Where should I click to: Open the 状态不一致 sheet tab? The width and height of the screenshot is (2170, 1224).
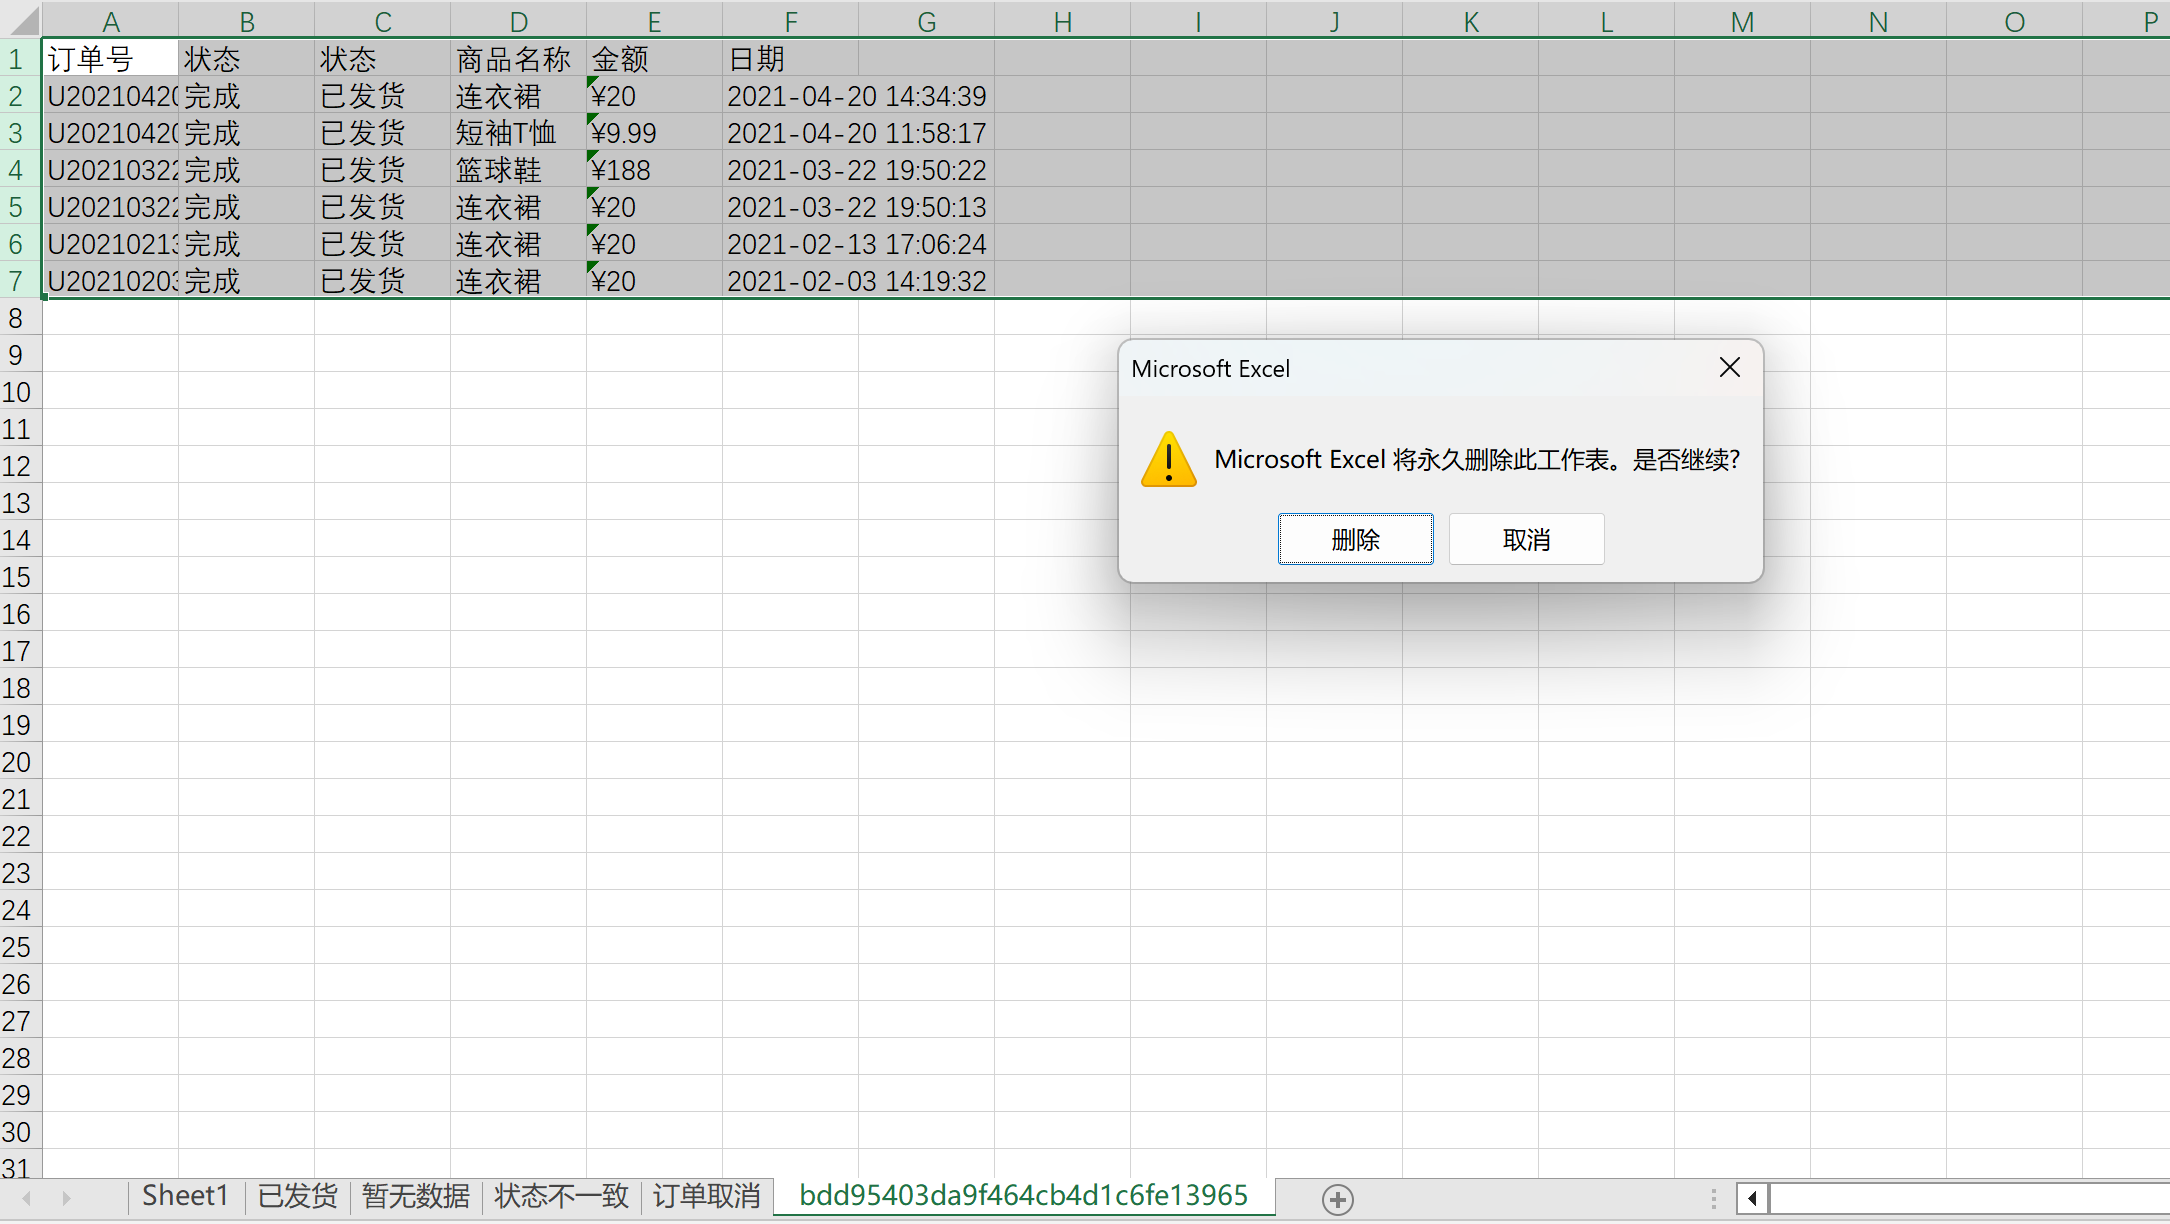(561, 1196)
